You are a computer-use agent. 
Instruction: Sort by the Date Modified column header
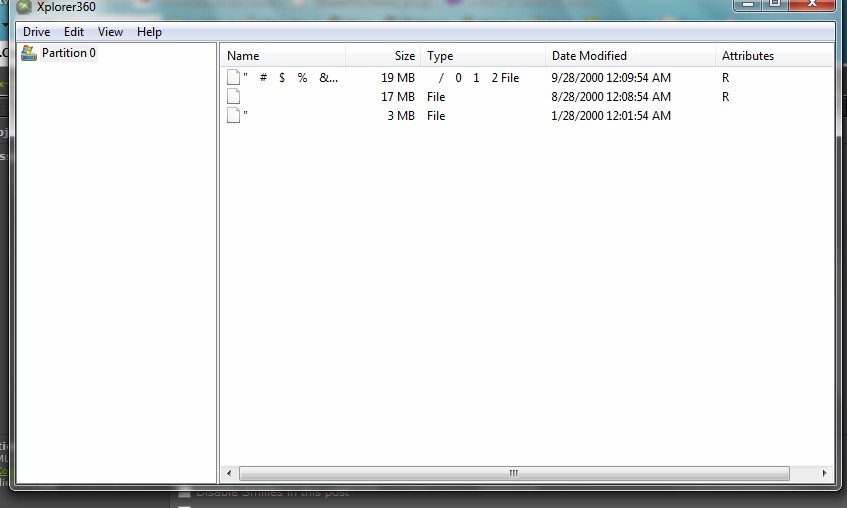pos(589,56)
